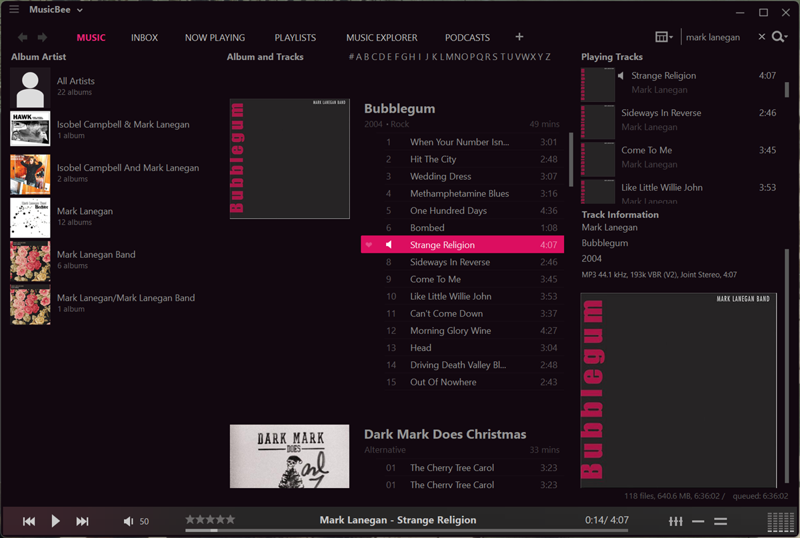This screenshot has width=800, height=538.
Task: Open the Inbox tab
Action: click(144, 37)
